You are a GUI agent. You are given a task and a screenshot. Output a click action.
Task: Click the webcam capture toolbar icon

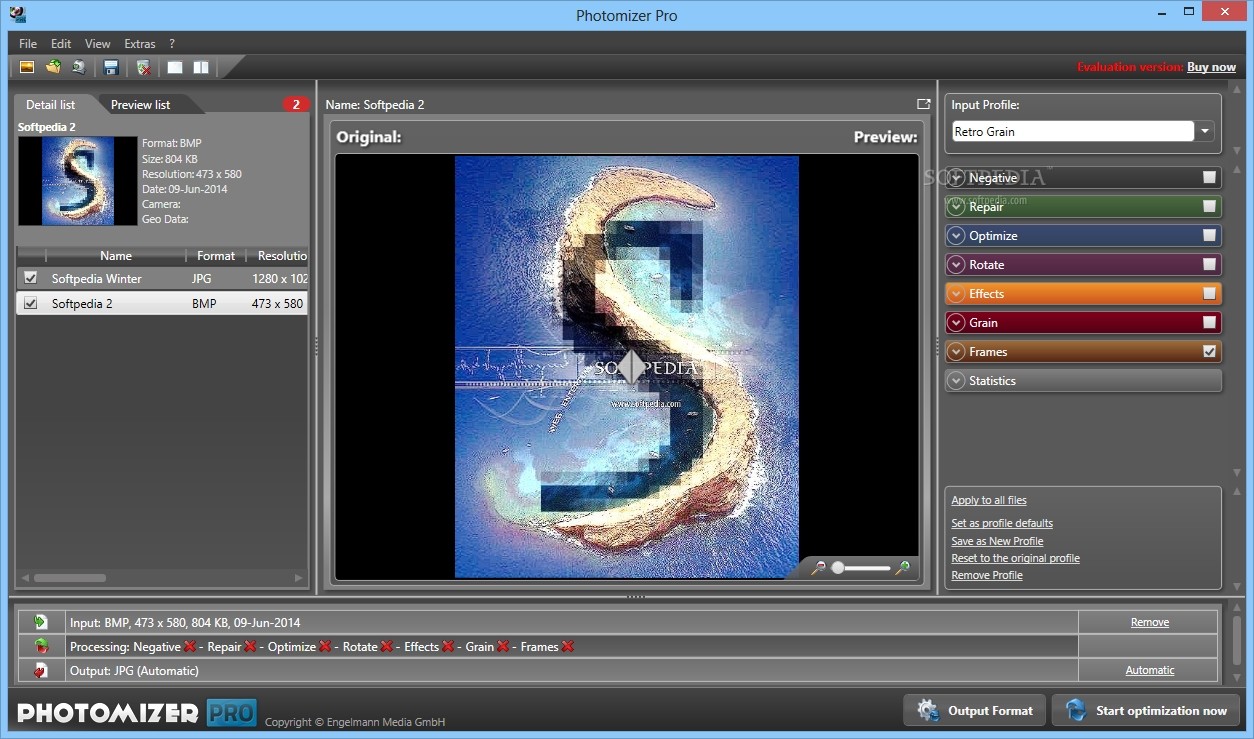click(x=78, y=67)
